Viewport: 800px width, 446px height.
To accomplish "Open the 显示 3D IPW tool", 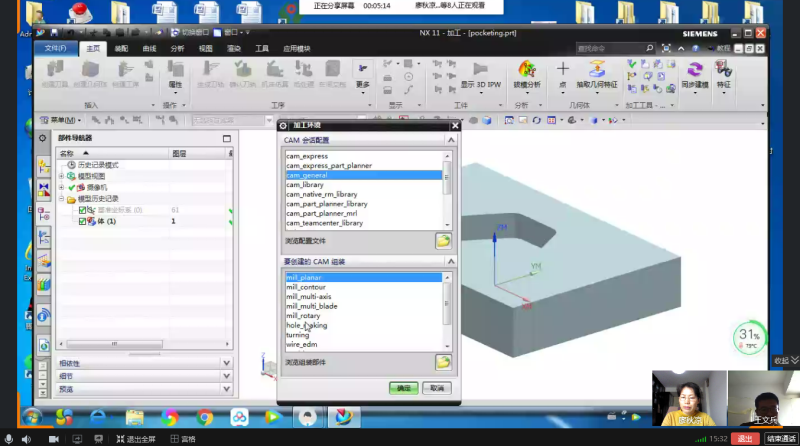I will pyautogui.click(x=481, y=75).
